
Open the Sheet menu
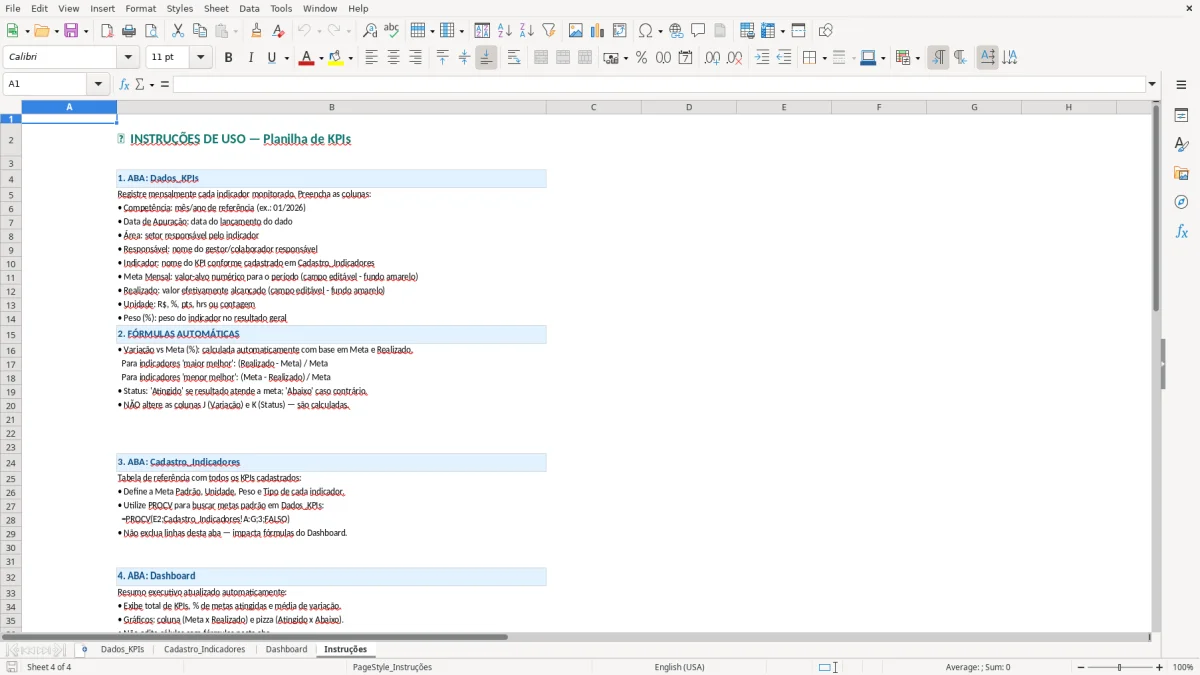pos(216,8)
